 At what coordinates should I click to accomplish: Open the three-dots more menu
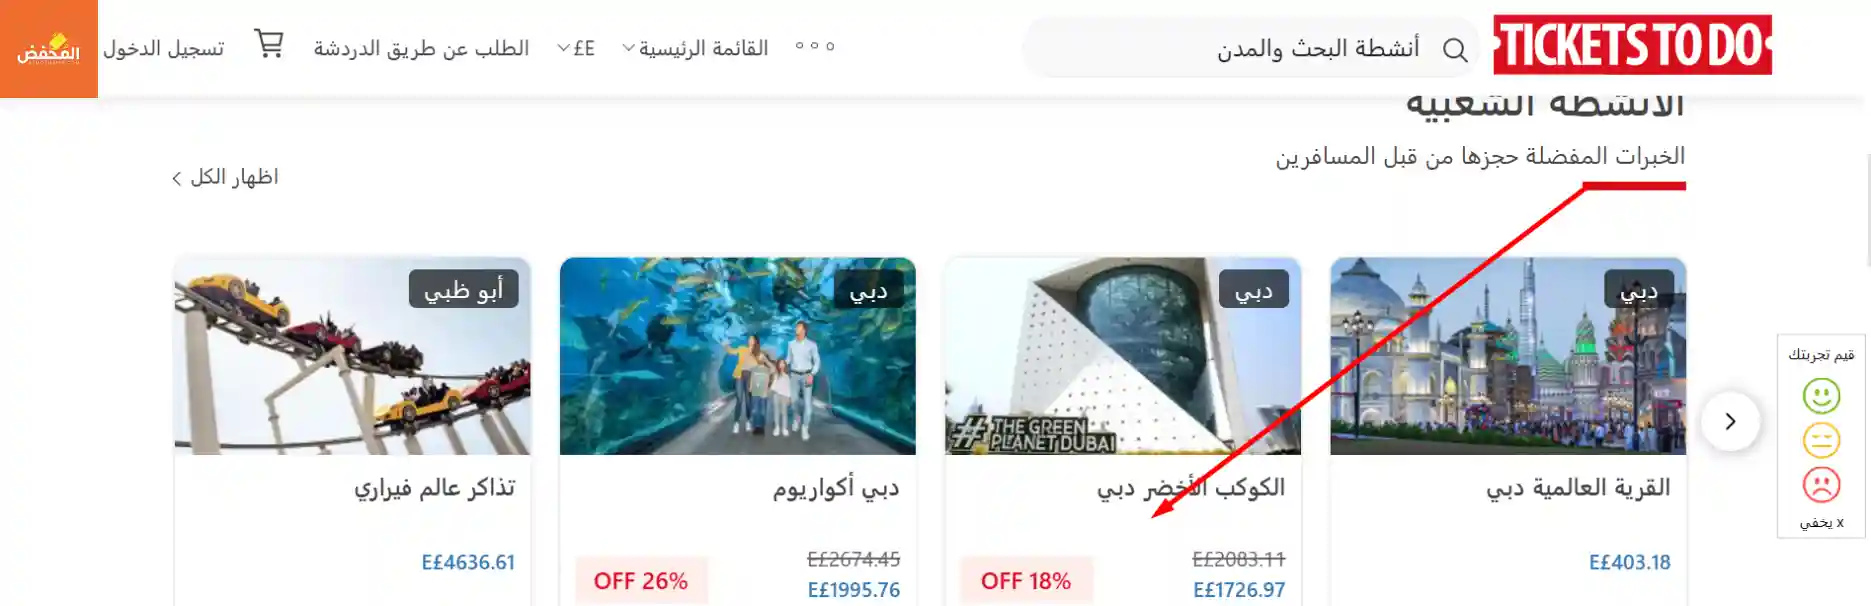click(814, 46)
